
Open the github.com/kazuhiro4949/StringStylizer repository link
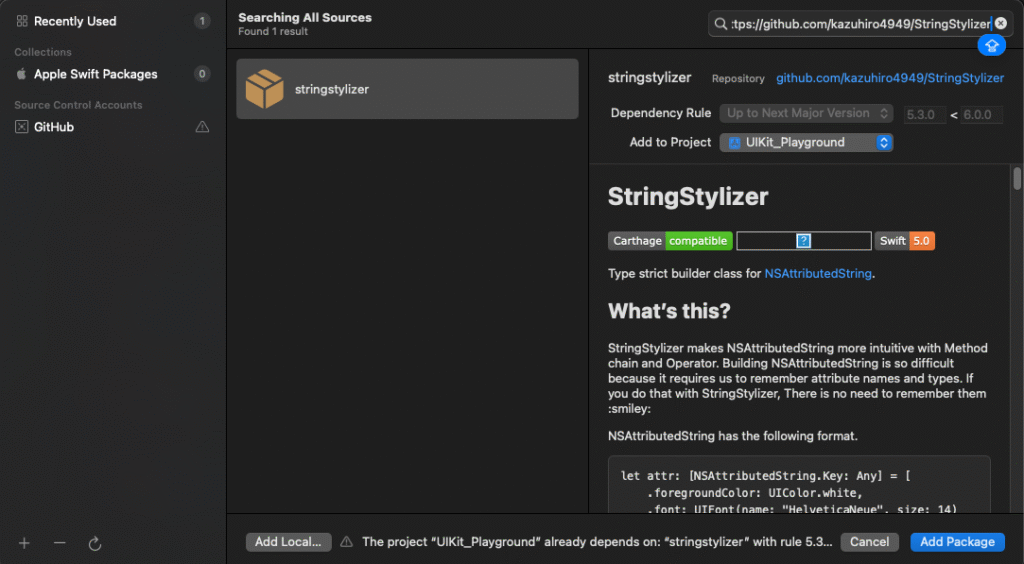click(889, 78)
